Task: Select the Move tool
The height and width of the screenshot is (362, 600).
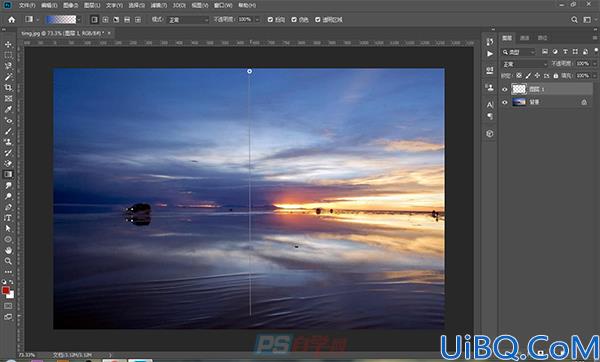Action: pos(8,44)
